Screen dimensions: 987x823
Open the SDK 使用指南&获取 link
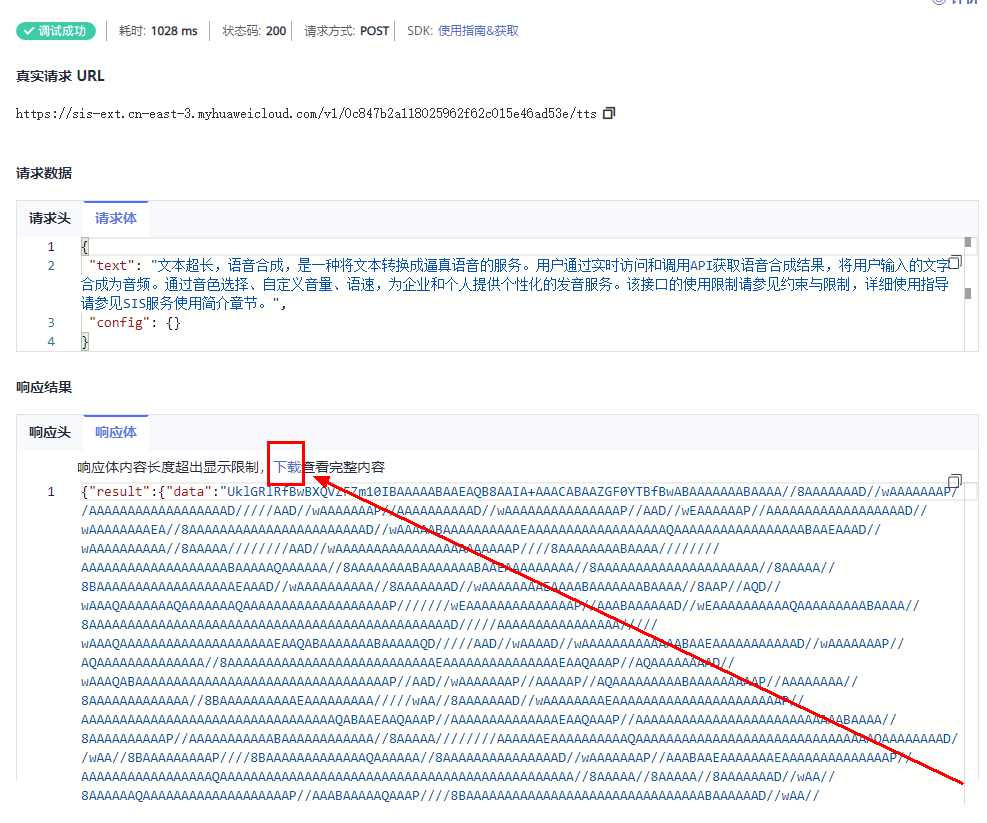tap(478, 31)
